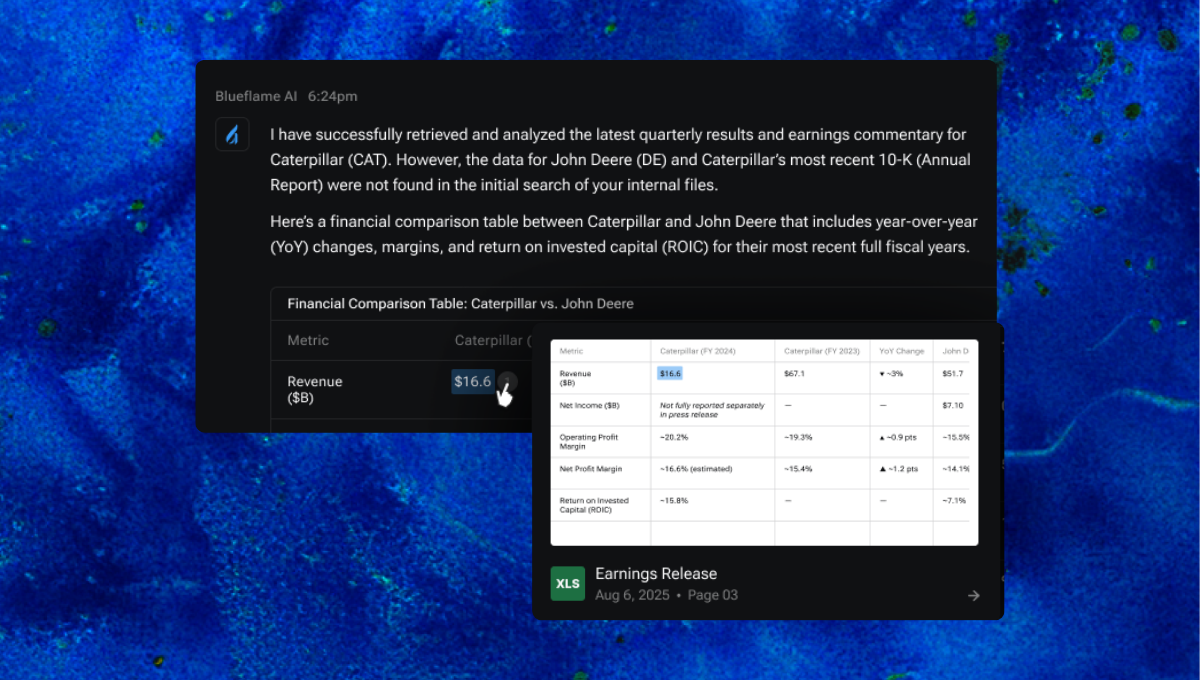Click the Net Income ($B) row label in preview

click(x=589, y=405)
